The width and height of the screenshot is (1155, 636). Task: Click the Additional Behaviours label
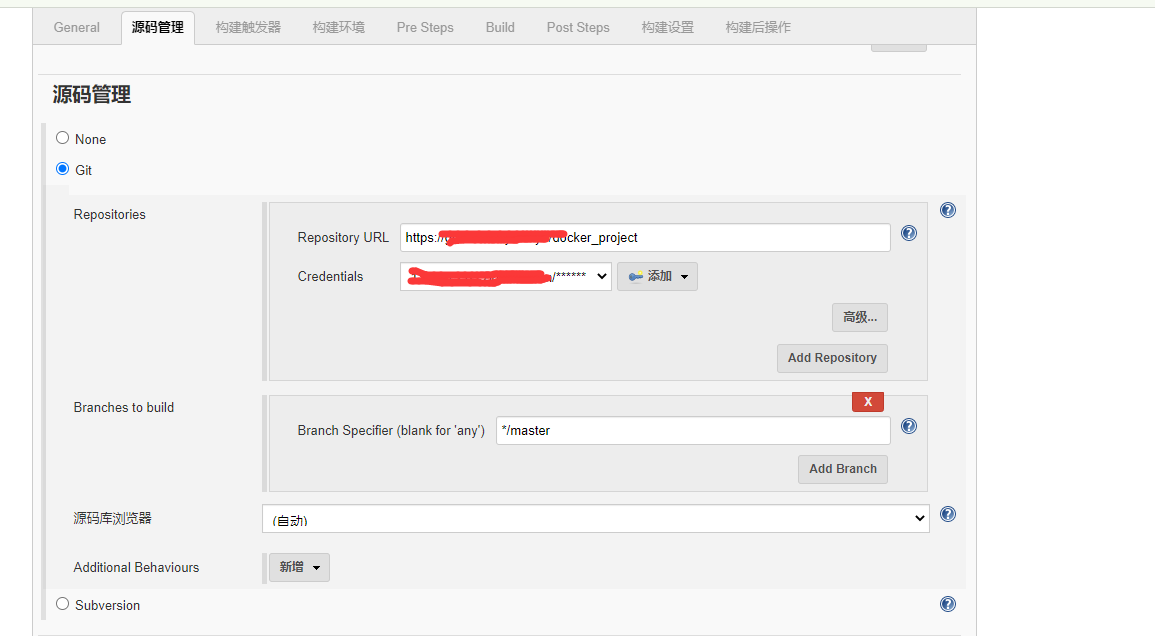click(x=136, y=567)
